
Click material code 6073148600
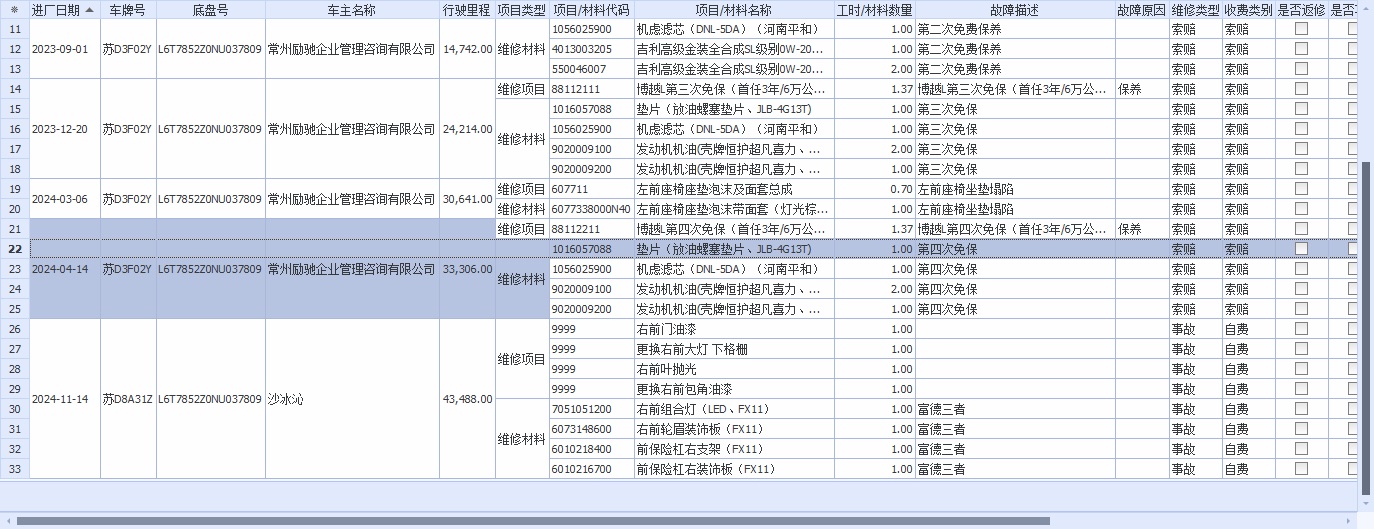coord(582,429)
